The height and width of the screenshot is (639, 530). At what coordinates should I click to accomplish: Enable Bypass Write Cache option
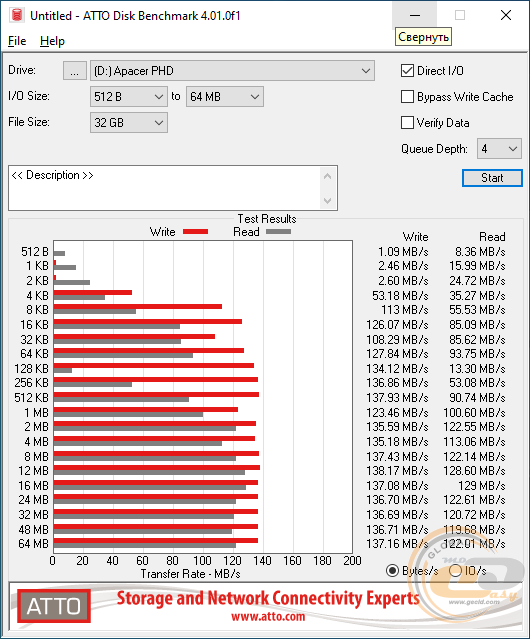(407, 97)
